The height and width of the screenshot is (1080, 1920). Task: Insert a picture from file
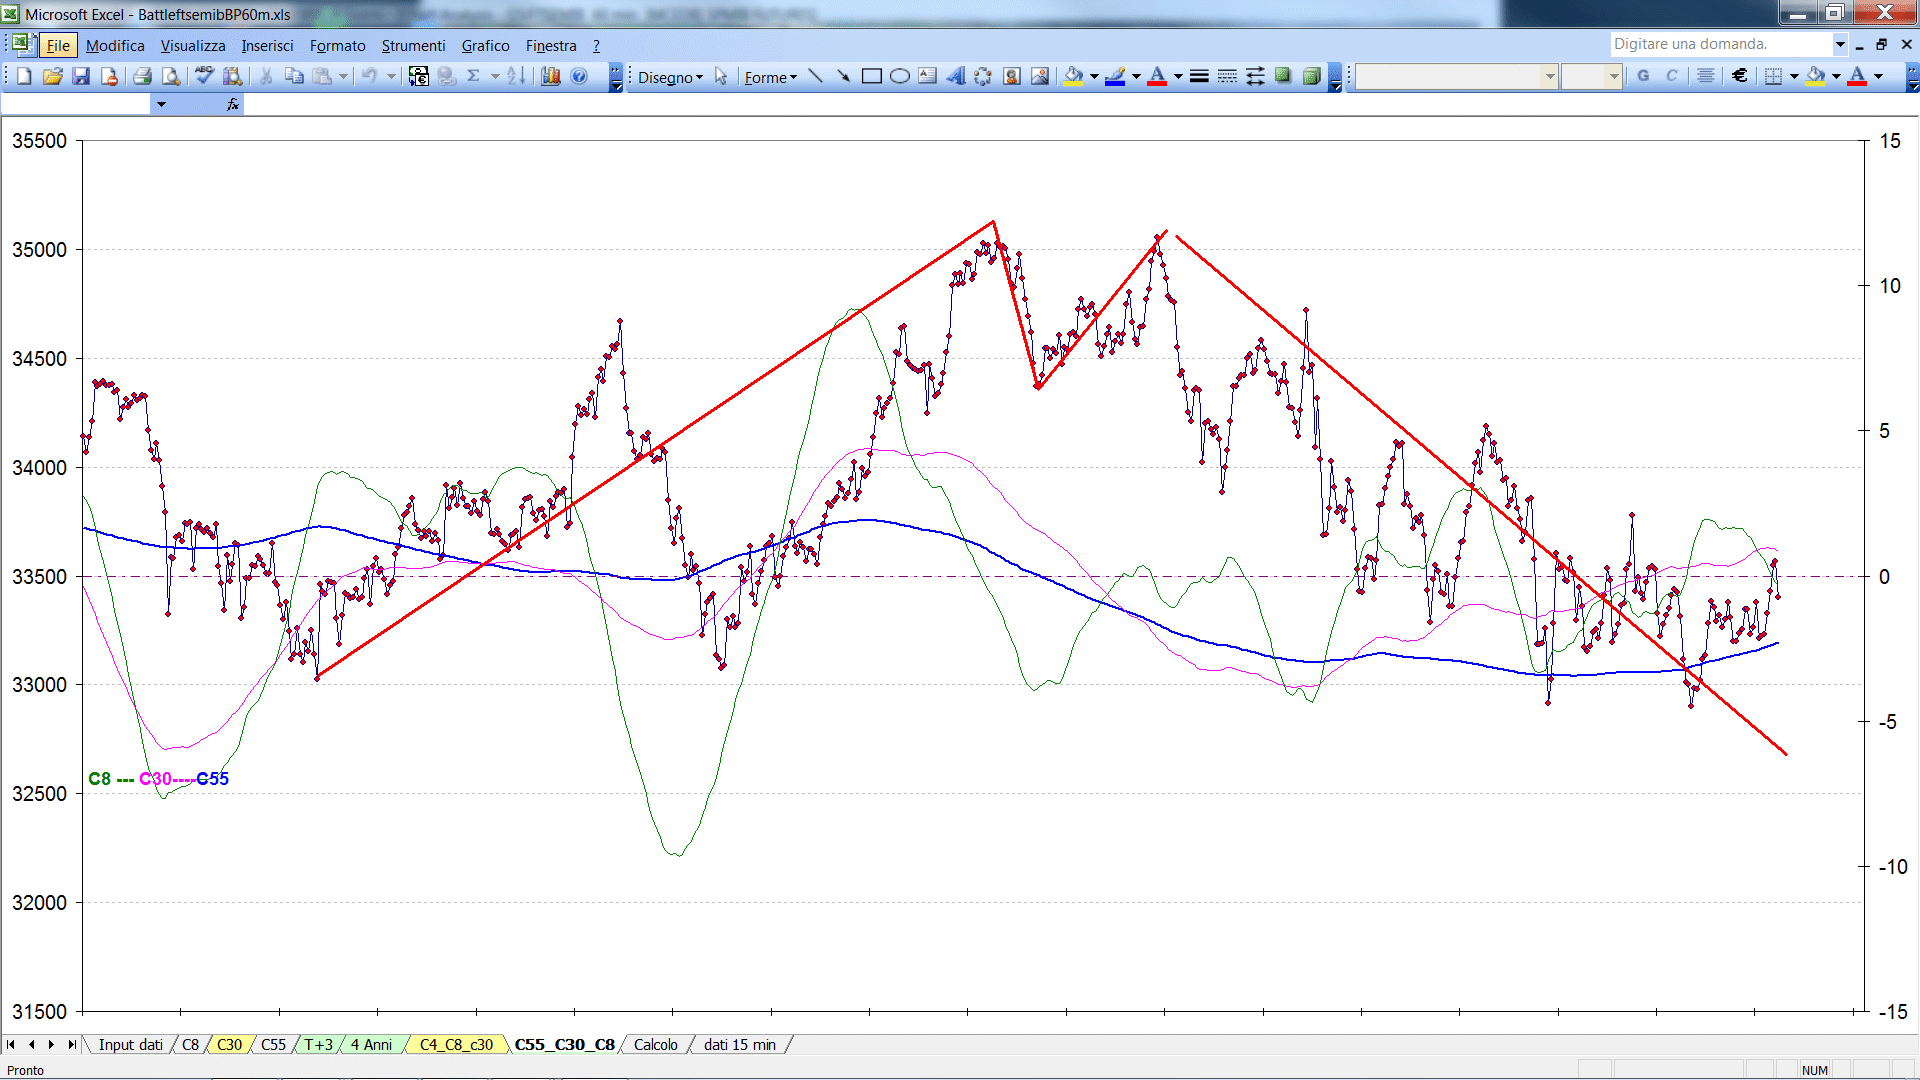1040,76
